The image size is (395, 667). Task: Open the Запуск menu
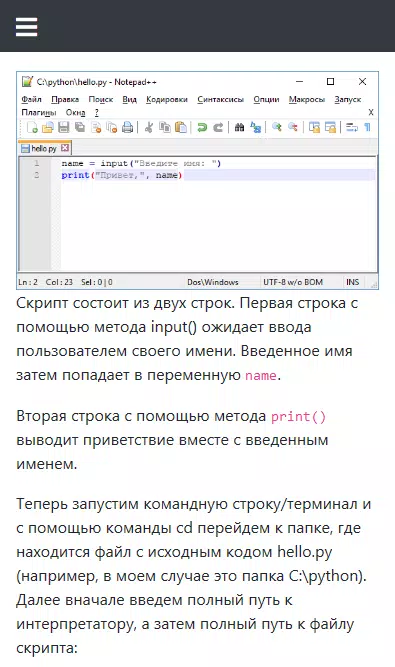347,100
